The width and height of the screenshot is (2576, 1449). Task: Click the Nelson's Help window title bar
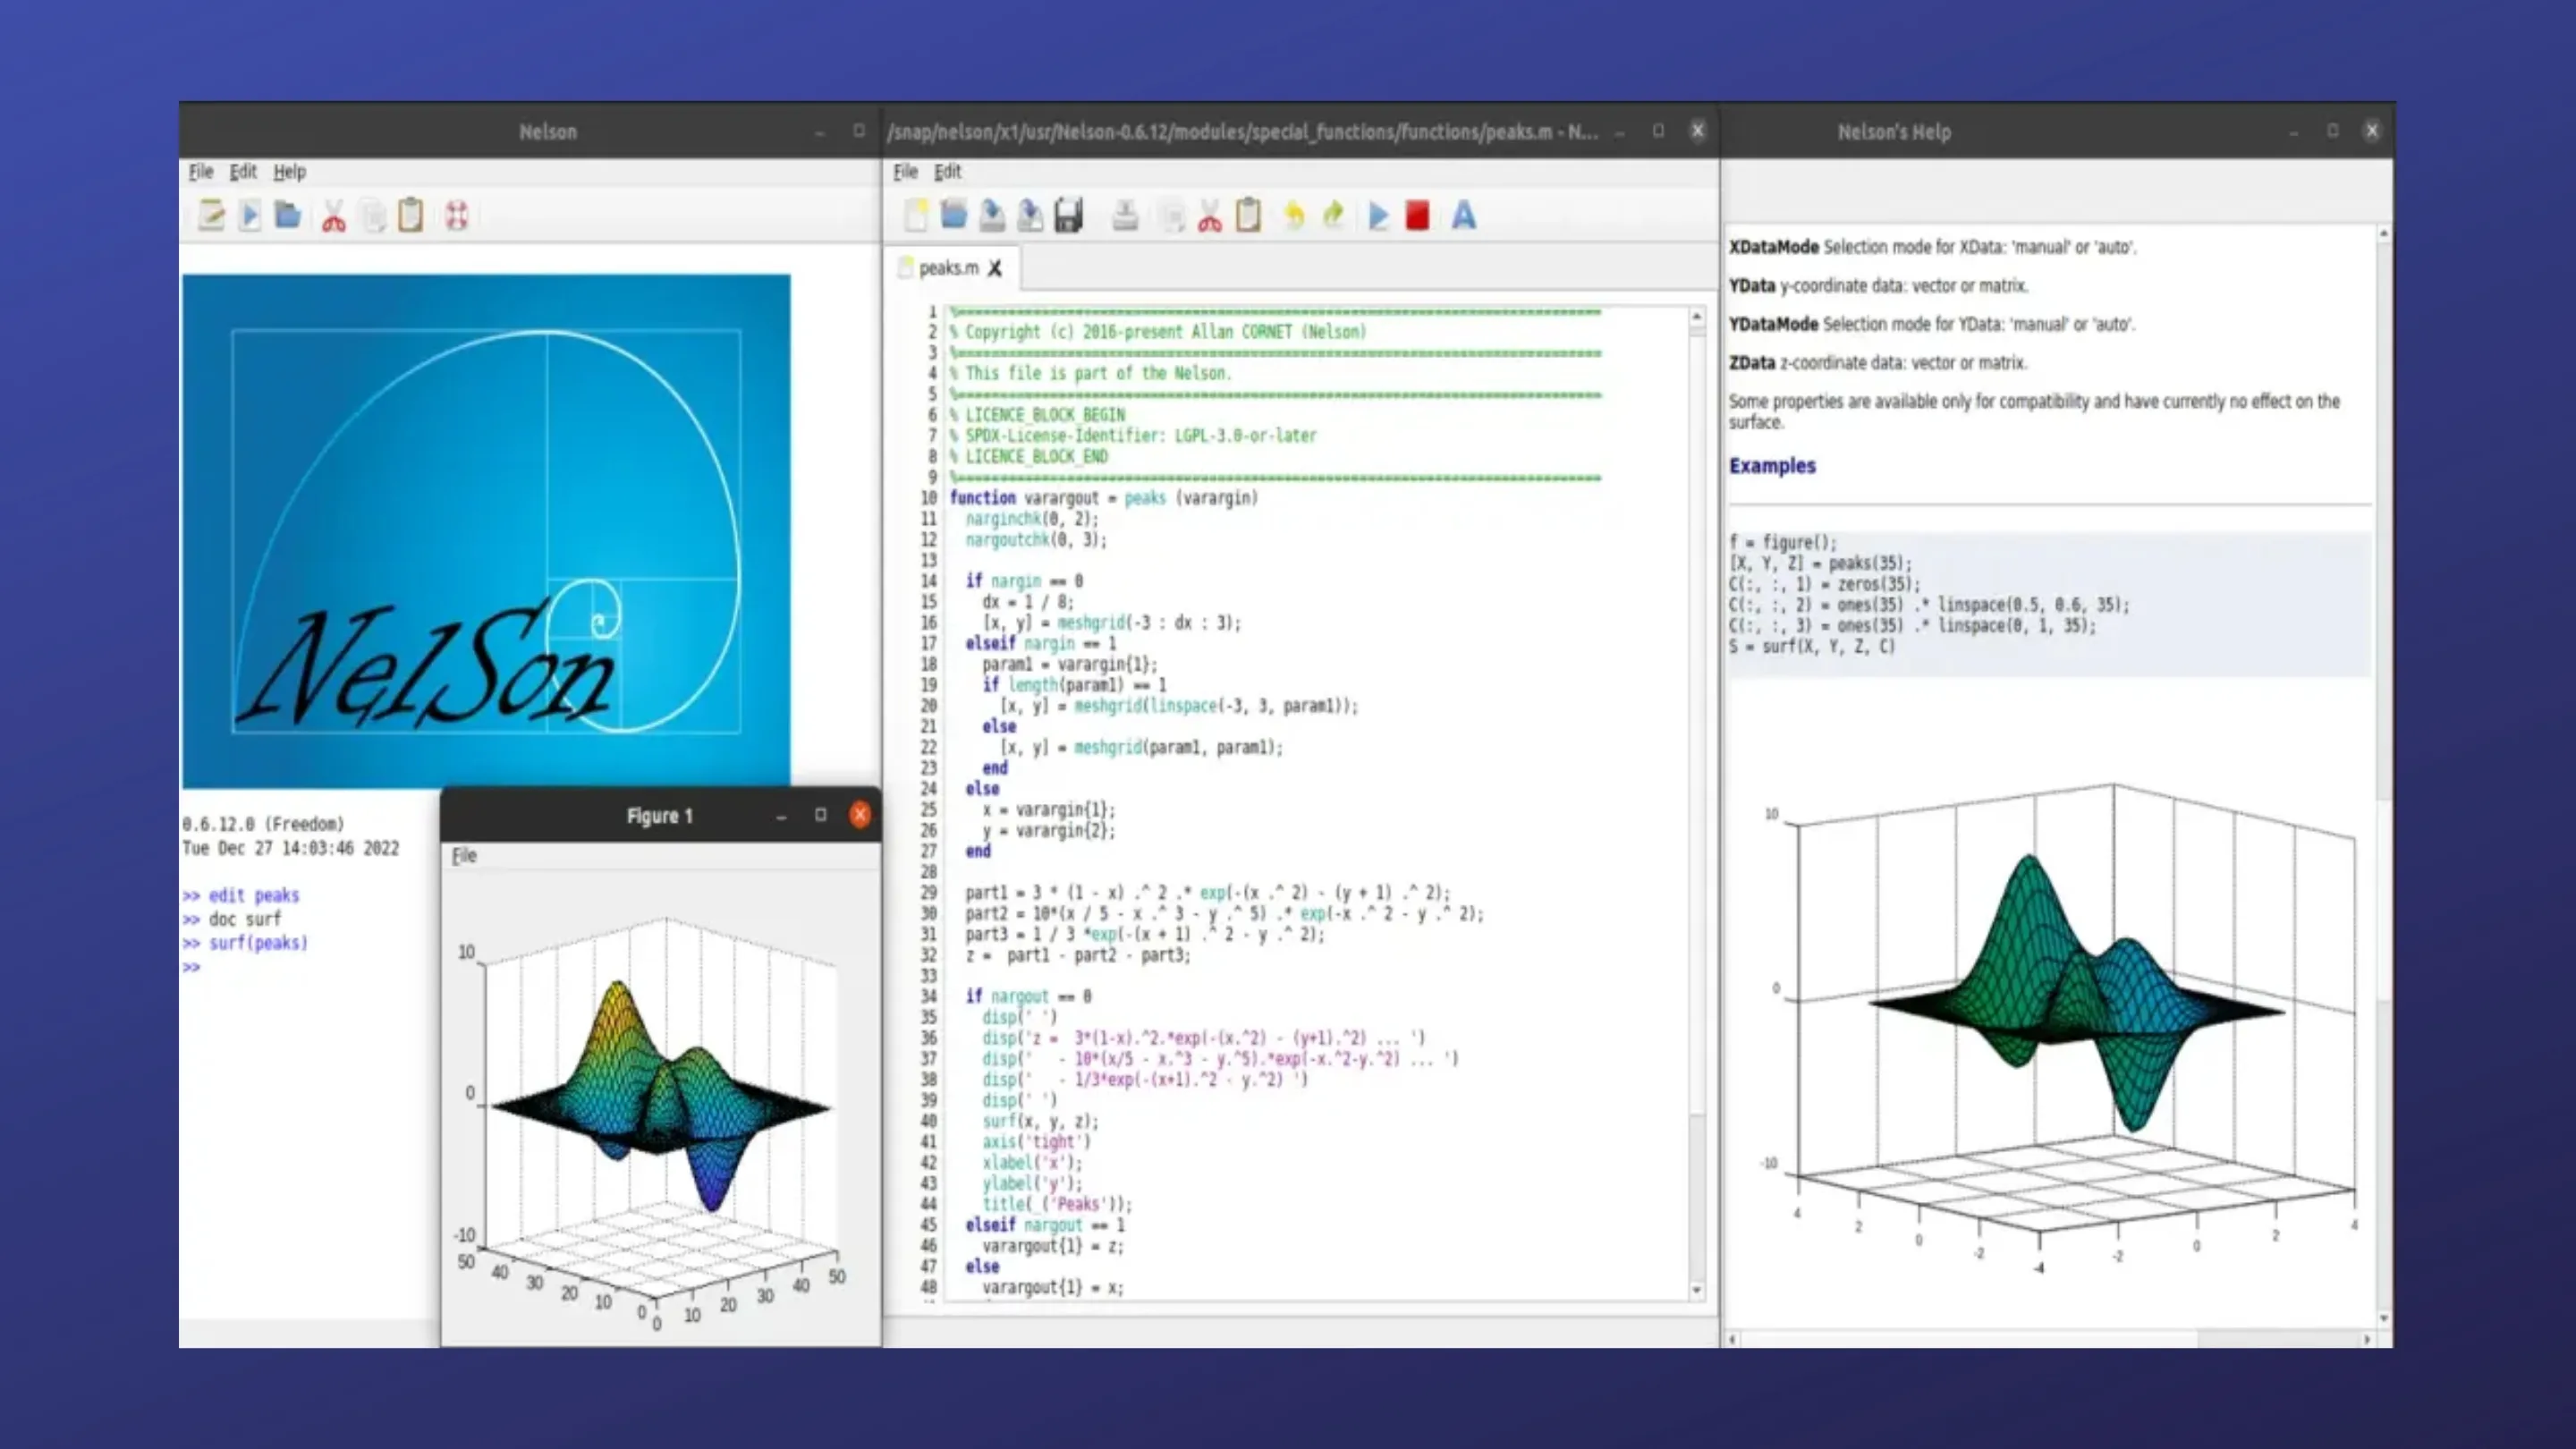click(1894, 132)
